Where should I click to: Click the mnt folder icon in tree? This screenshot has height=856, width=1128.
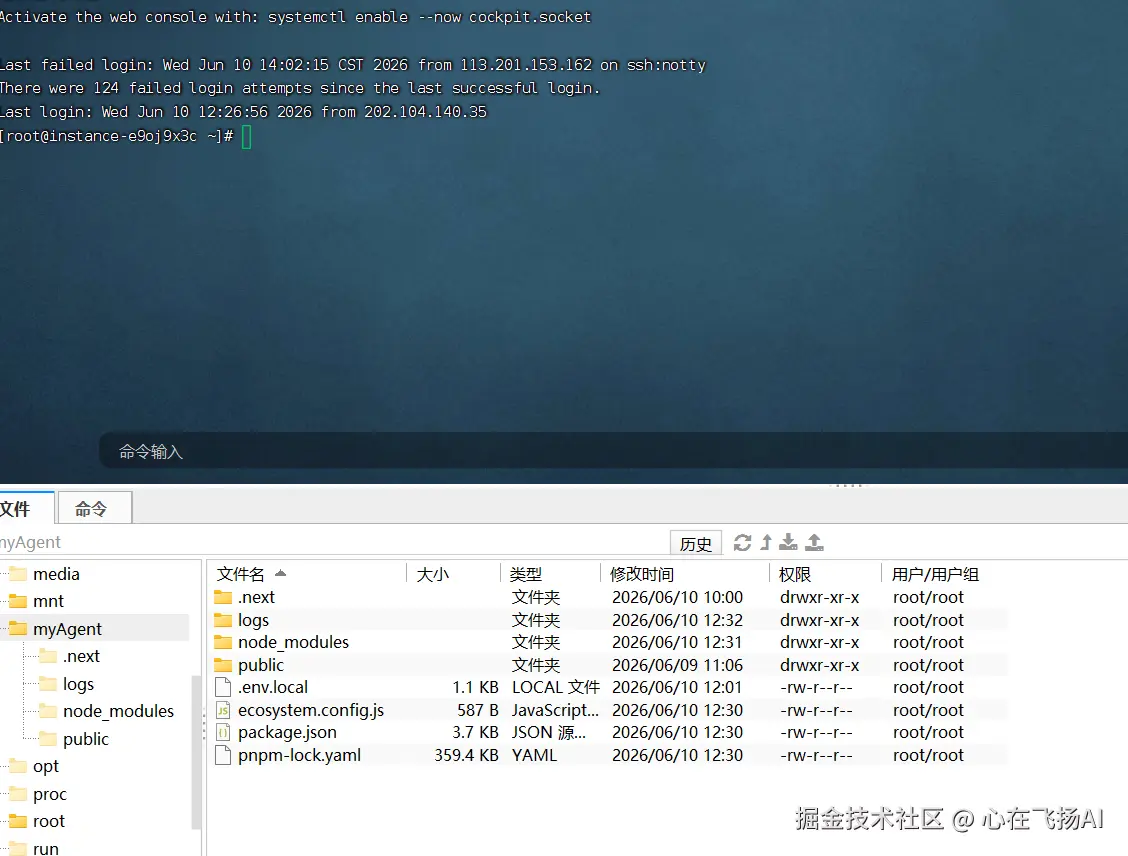point(18,601)
